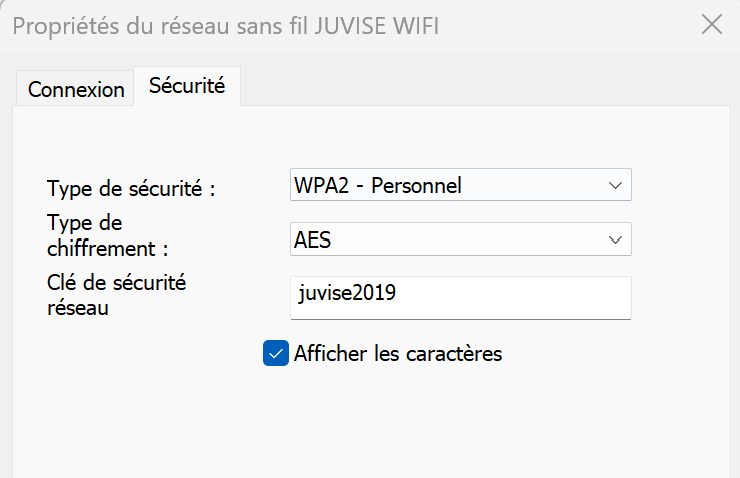Click the juvise2019 password text
The height and width of the screenshot is (478, 740).
click(x=347, y=294)
